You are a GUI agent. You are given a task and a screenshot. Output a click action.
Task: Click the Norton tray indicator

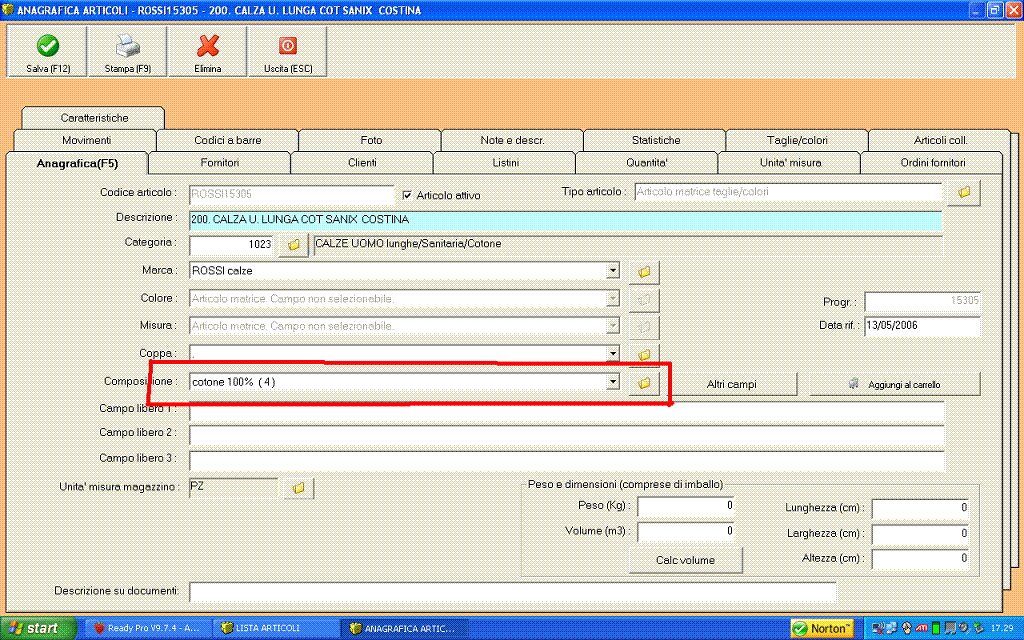point(822,629)
